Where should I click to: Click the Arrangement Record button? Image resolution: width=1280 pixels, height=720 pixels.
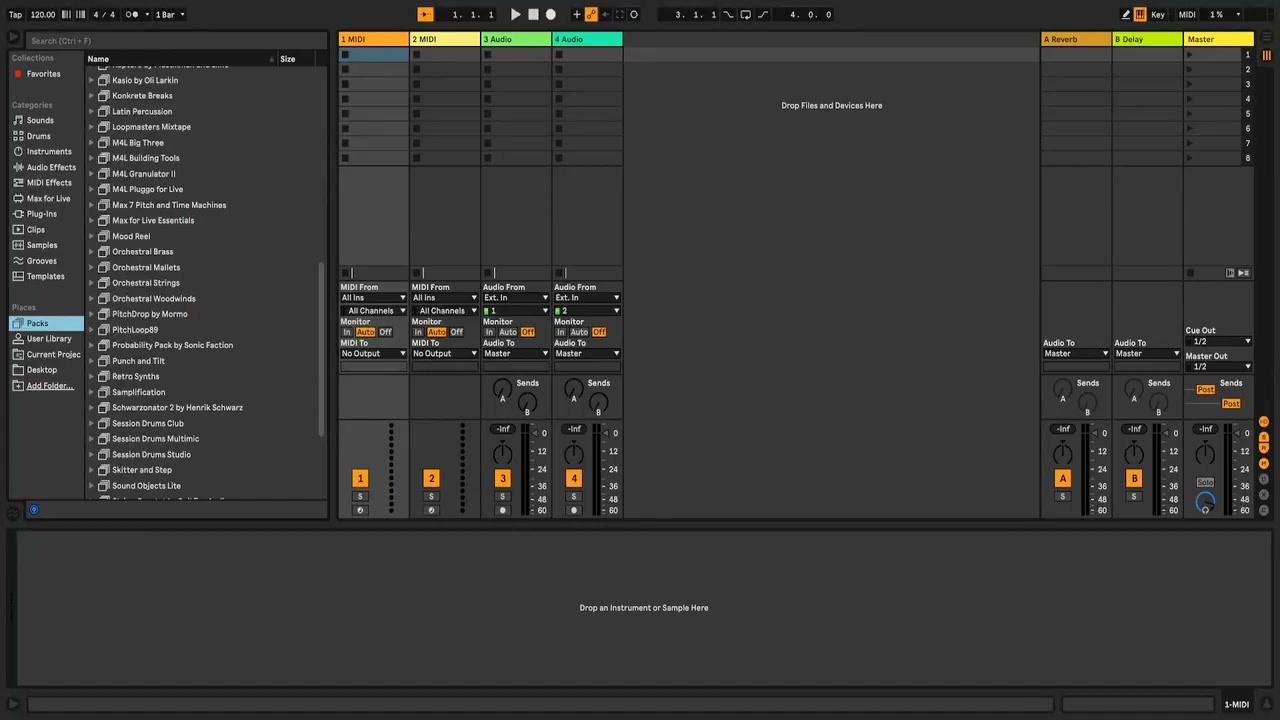click(550, 15)
